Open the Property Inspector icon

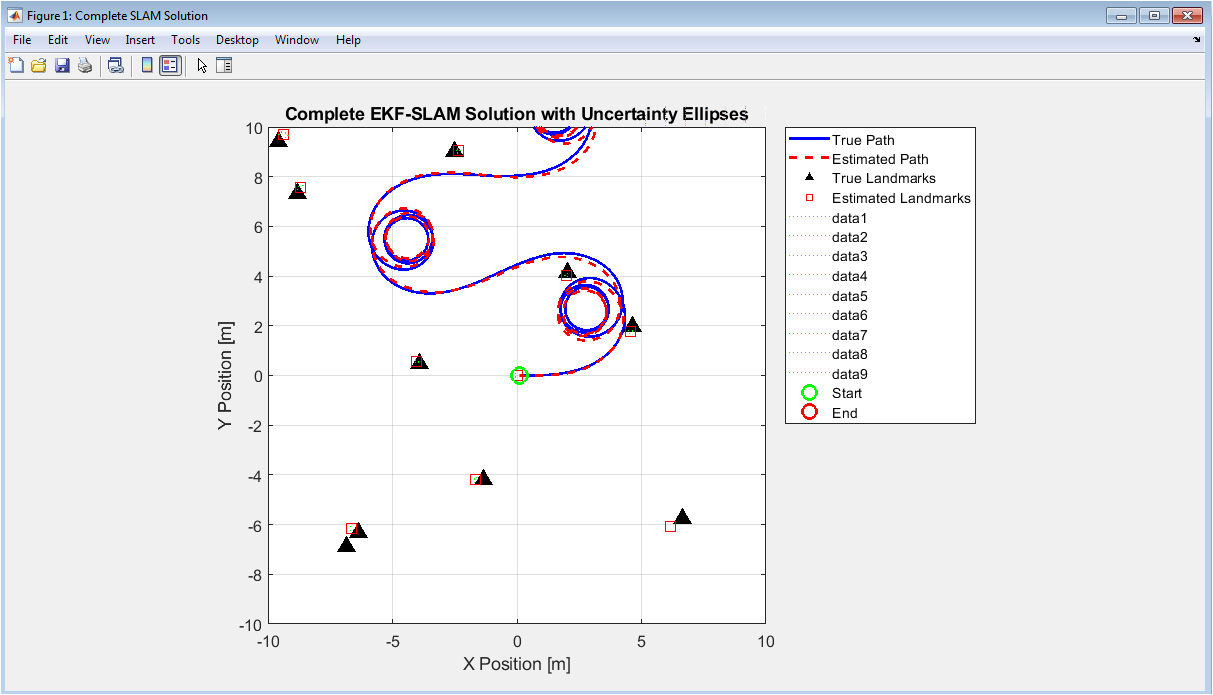[x=224, y=66]
